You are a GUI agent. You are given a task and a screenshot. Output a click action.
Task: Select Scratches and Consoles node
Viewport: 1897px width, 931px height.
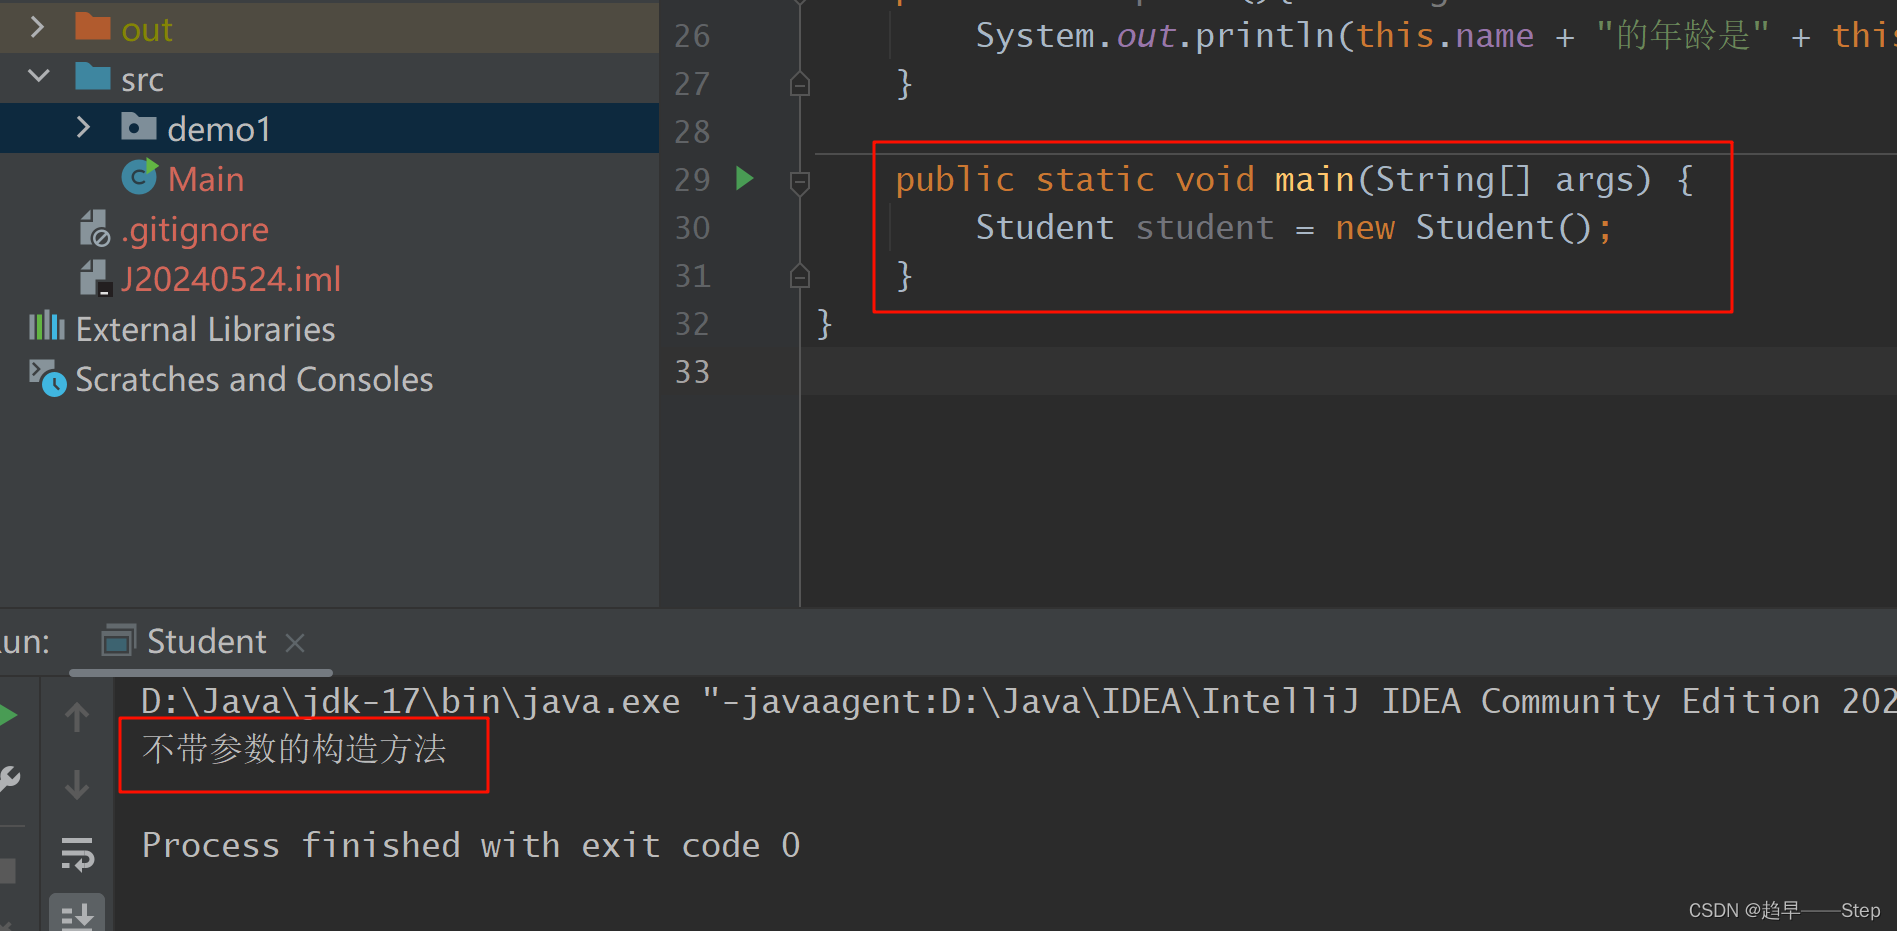pos(254,379)
